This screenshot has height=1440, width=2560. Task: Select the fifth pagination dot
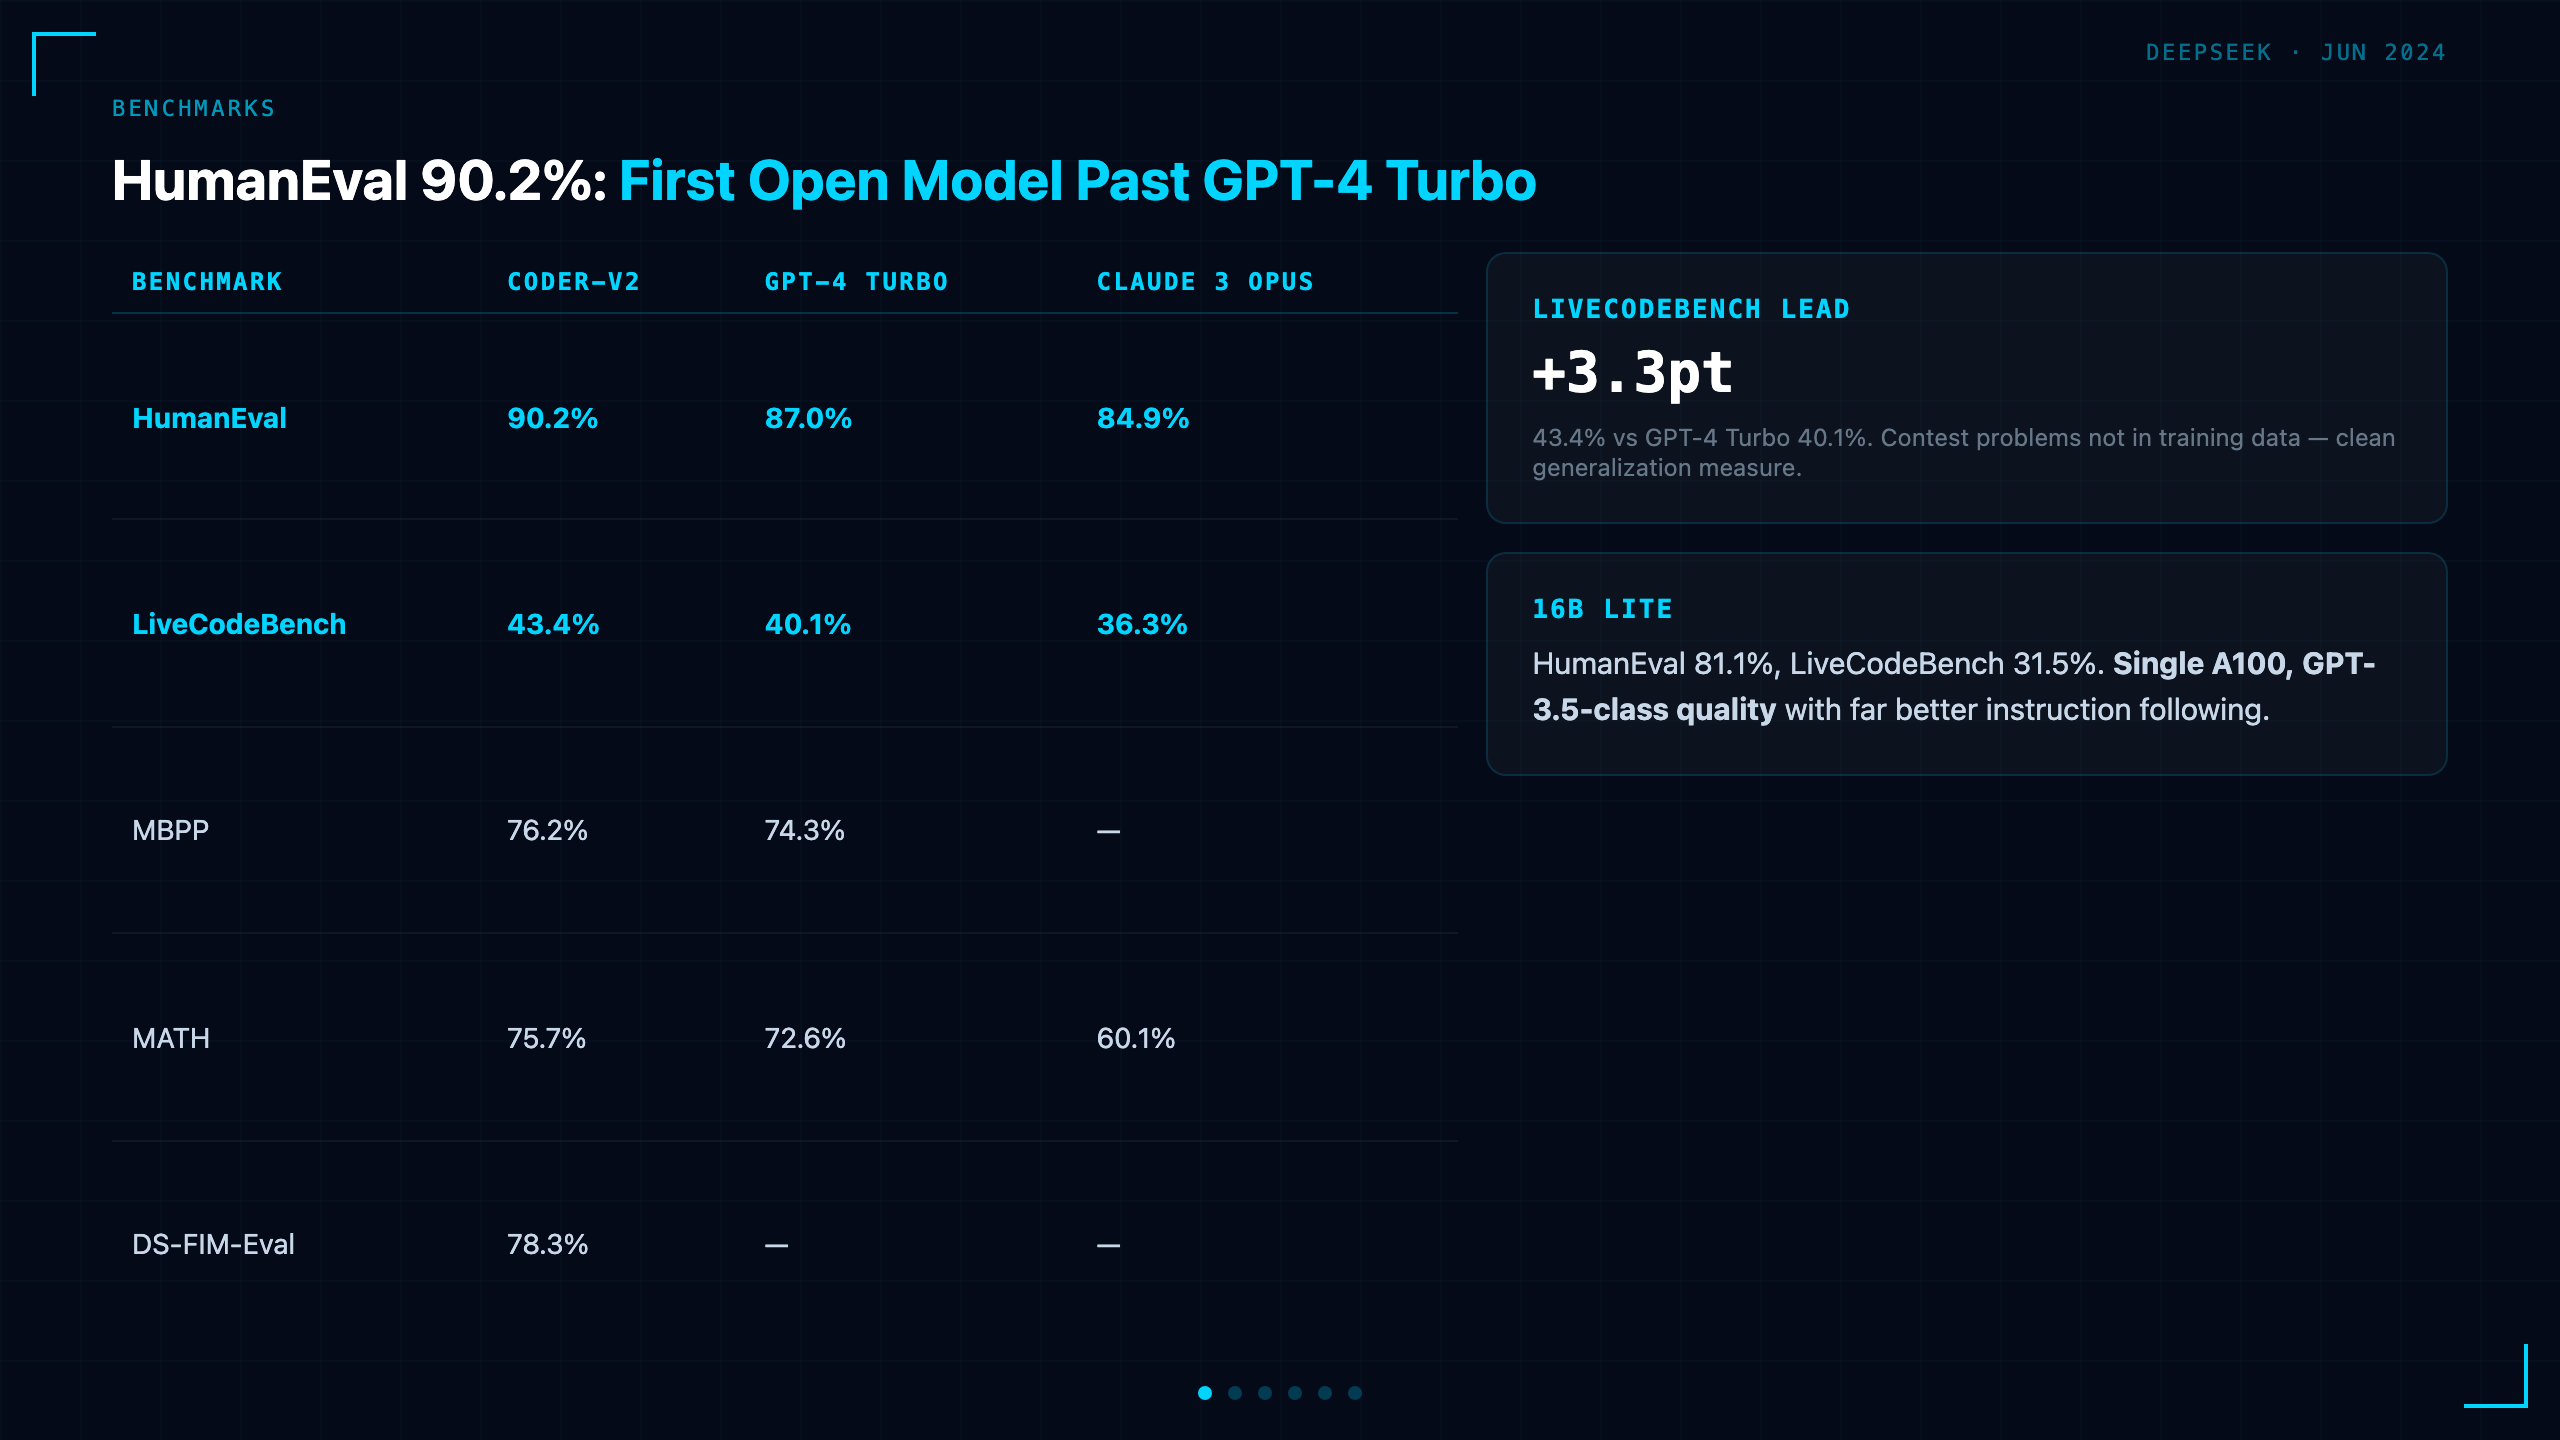coord(1325,1393)
